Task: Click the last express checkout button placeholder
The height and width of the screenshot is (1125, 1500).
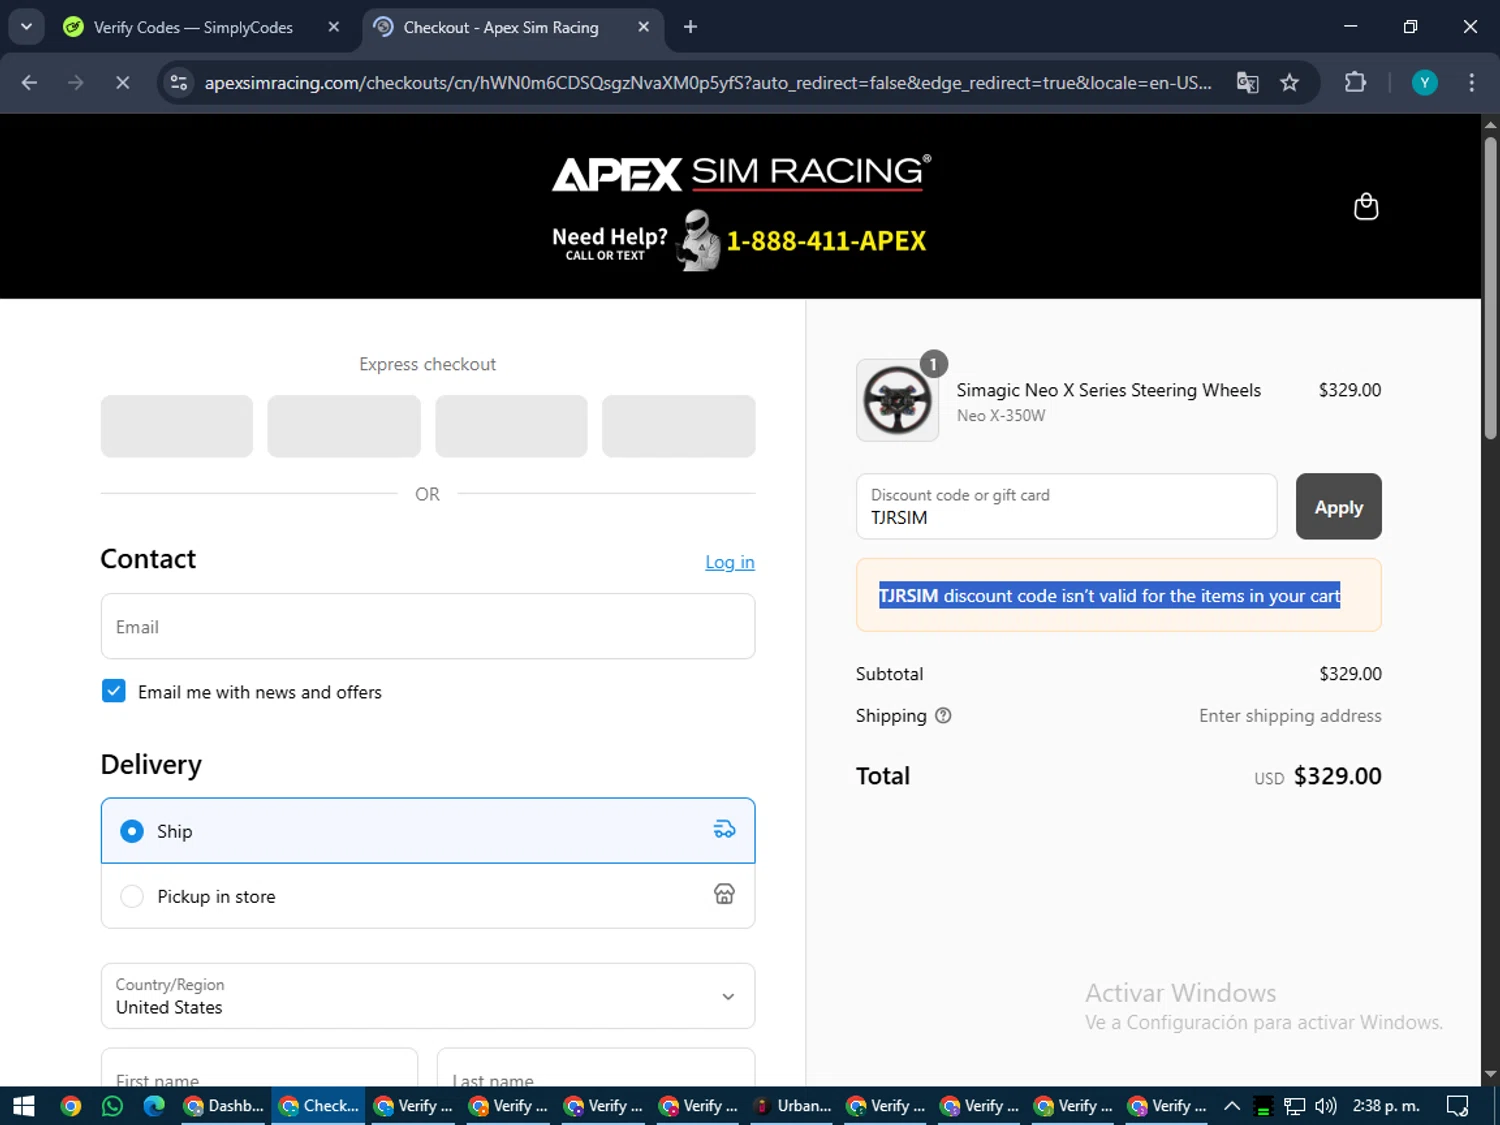Action: pos(678,426)
